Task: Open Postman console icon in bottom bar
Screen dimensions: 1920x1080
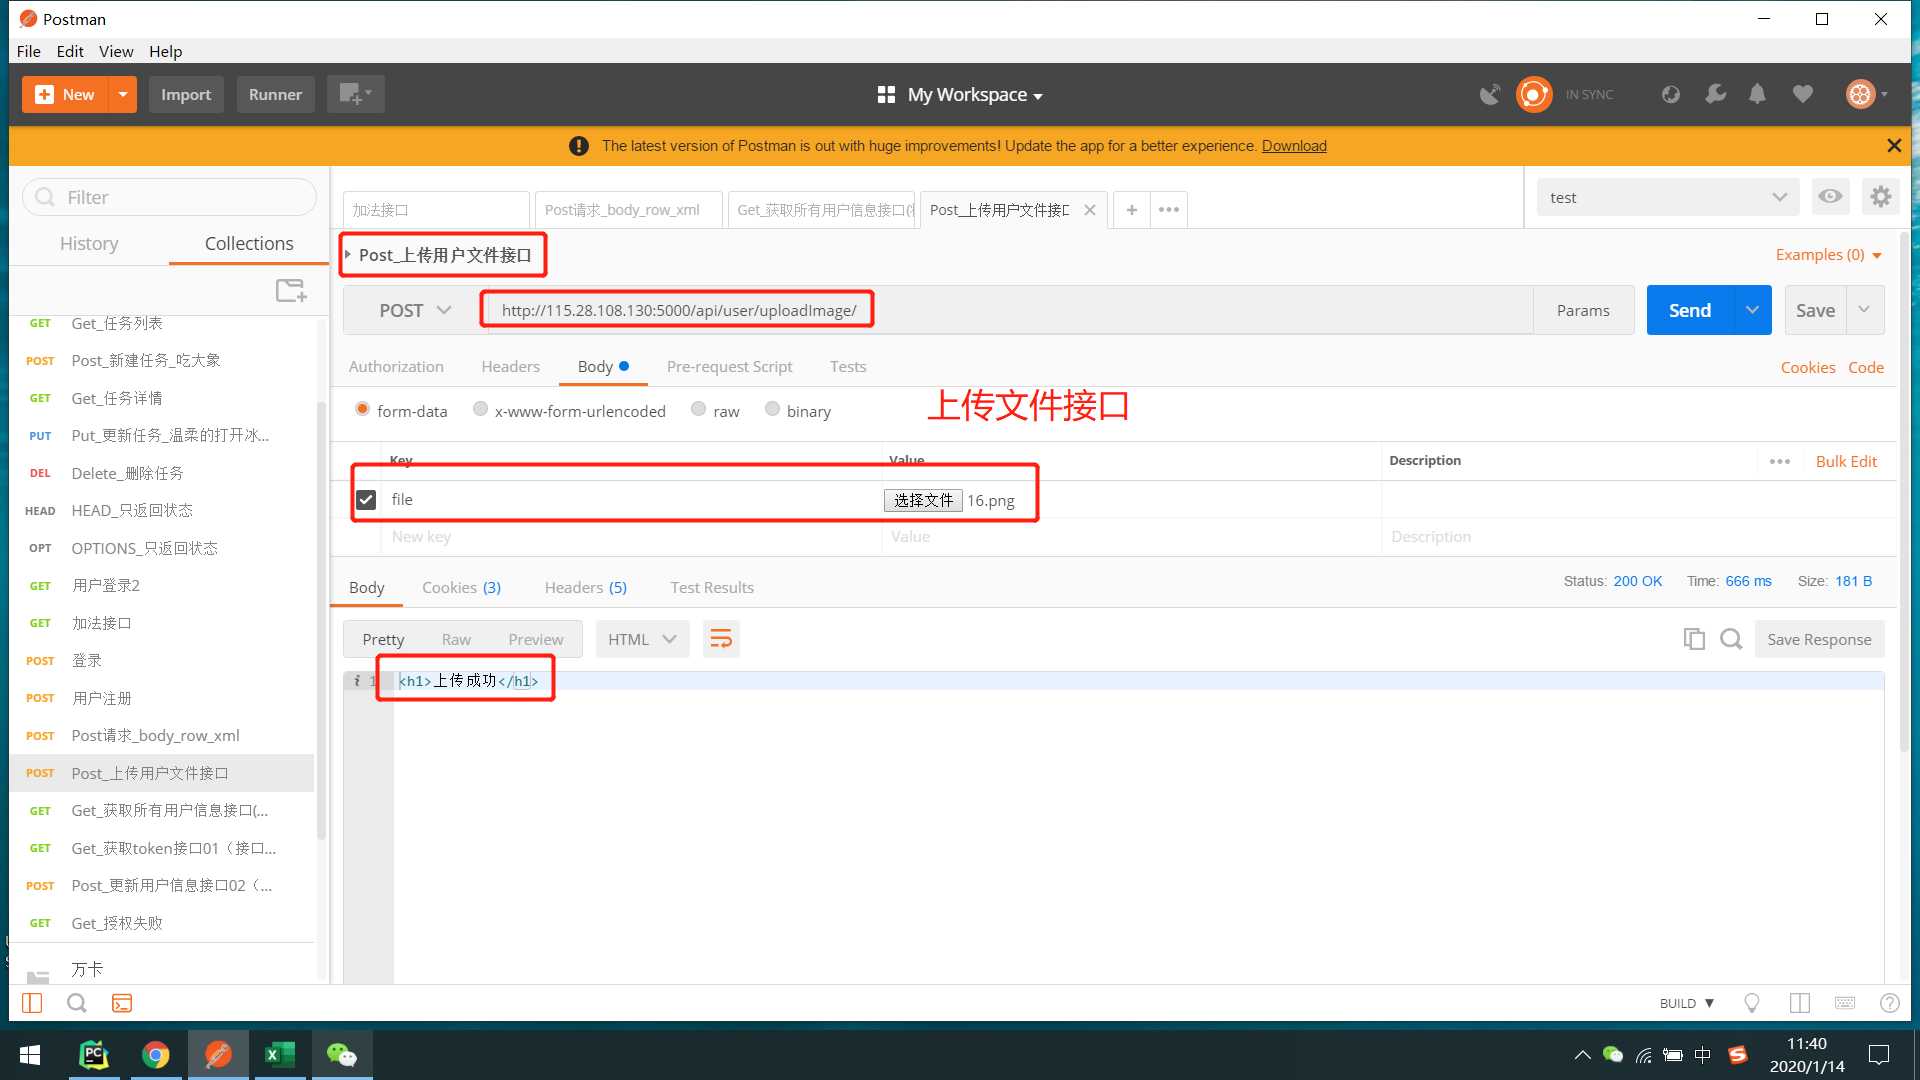Action: (x=122, y=1003)
